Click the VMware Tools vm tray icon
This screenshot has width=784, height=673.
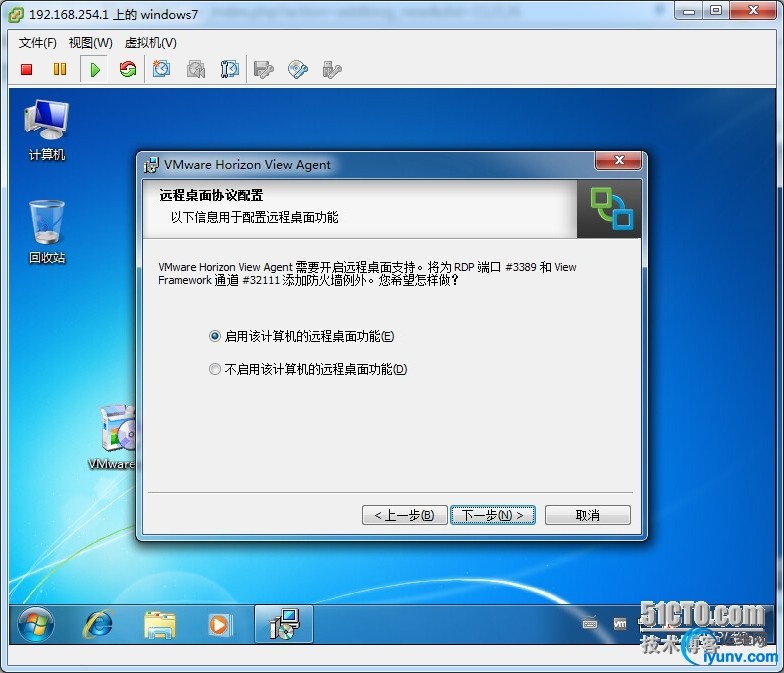pyautogui.click(x=620, y=624)
